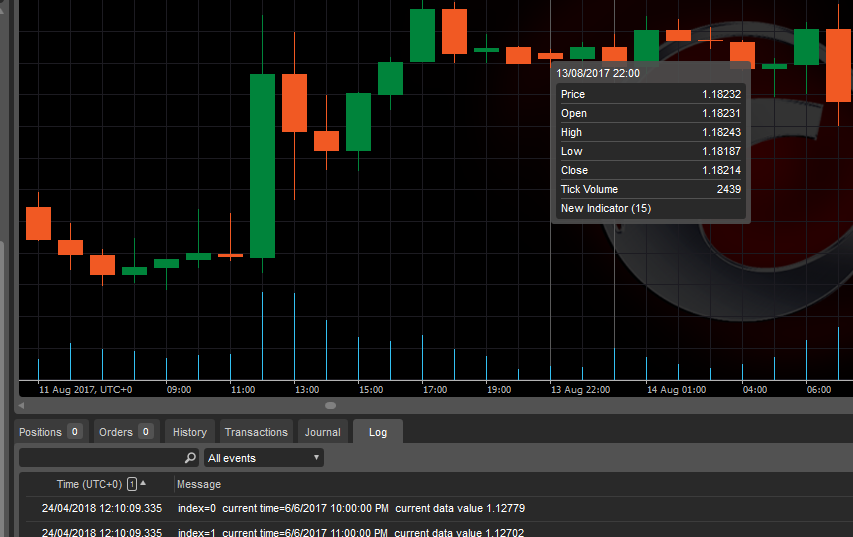Click the tall green candle at 12:00
853x537 pixels.
click(262, 166)
